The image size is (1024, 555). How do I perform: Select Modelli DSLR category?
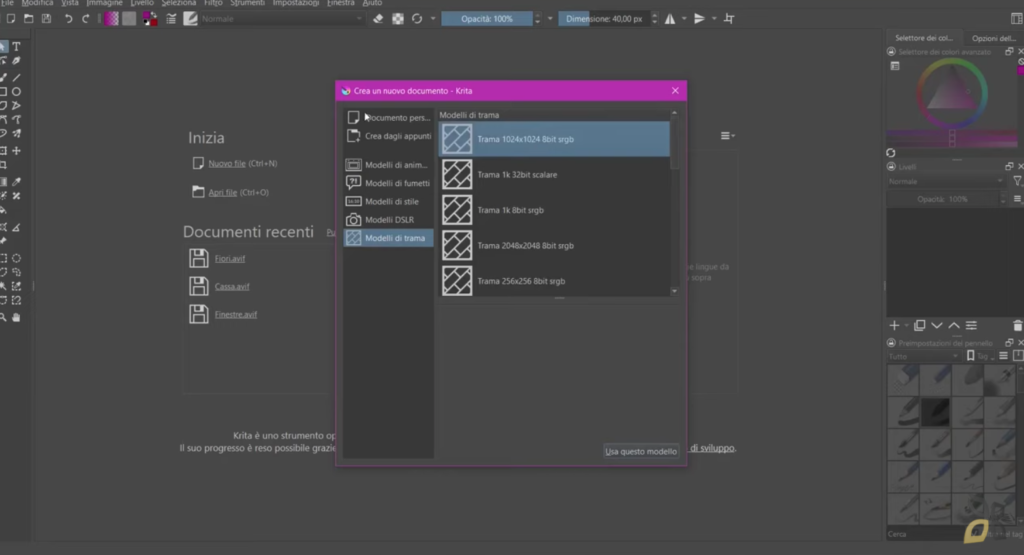[x=389, y=219]
